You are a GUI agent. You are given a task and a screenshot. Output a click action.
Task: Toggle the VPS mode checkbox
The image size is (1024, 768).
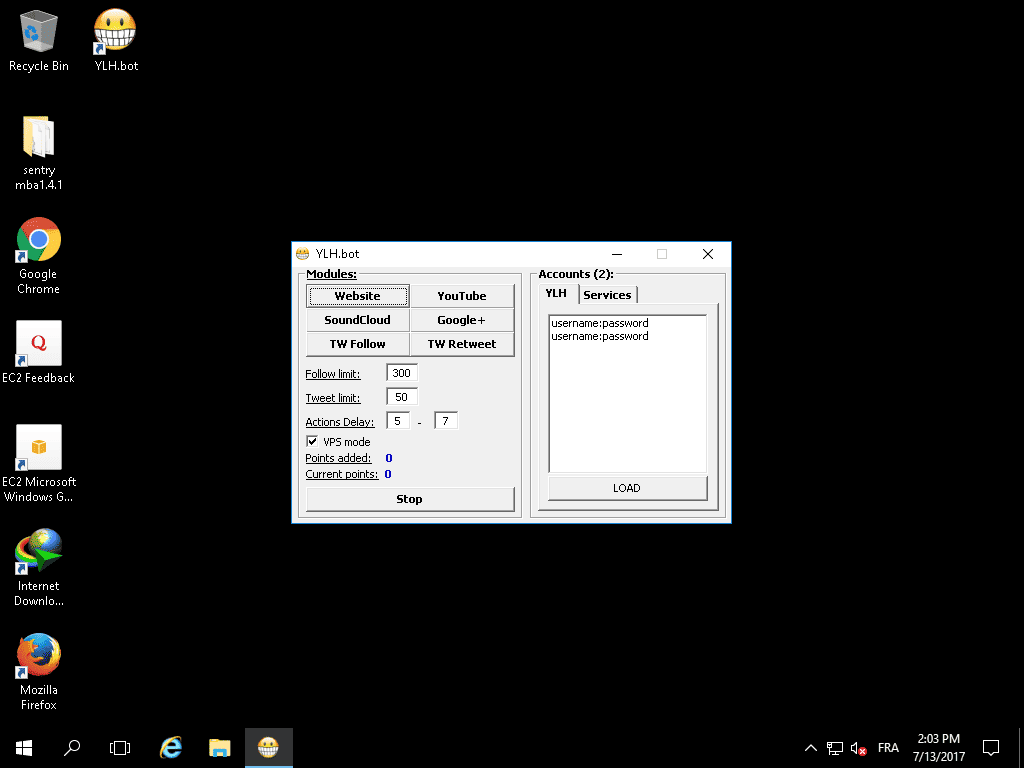[x=312, y=441]
